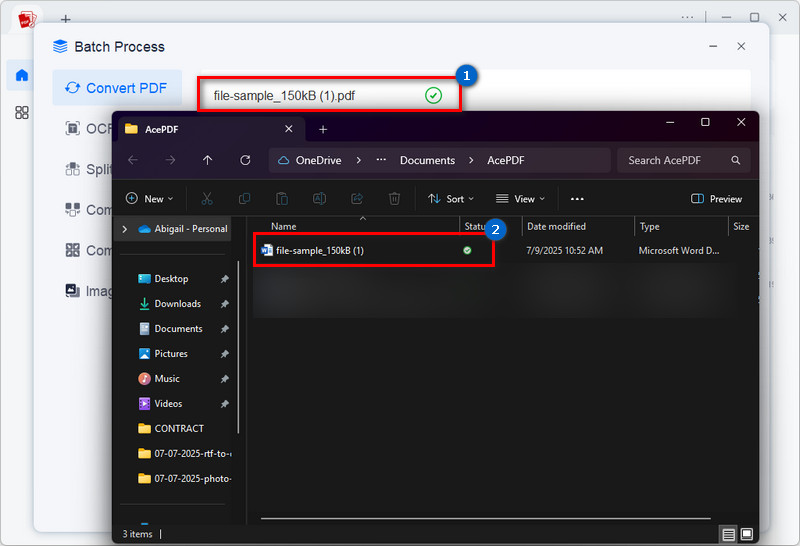Viewport: 800px width, 546px height.
Task: Sort by Size column header
Action: (x=741, y=226)
